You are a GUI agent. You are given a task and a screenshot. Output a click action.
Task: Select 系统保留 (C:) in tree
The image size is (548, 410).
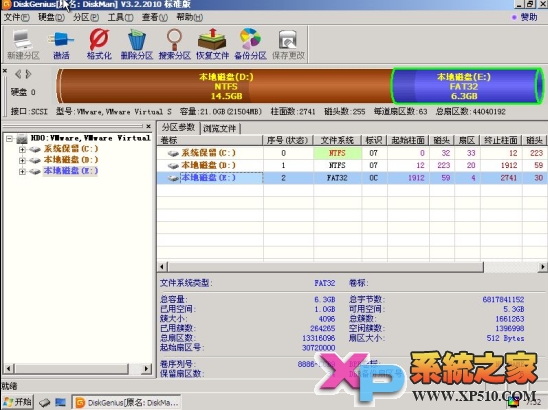[x=71, y=149]
